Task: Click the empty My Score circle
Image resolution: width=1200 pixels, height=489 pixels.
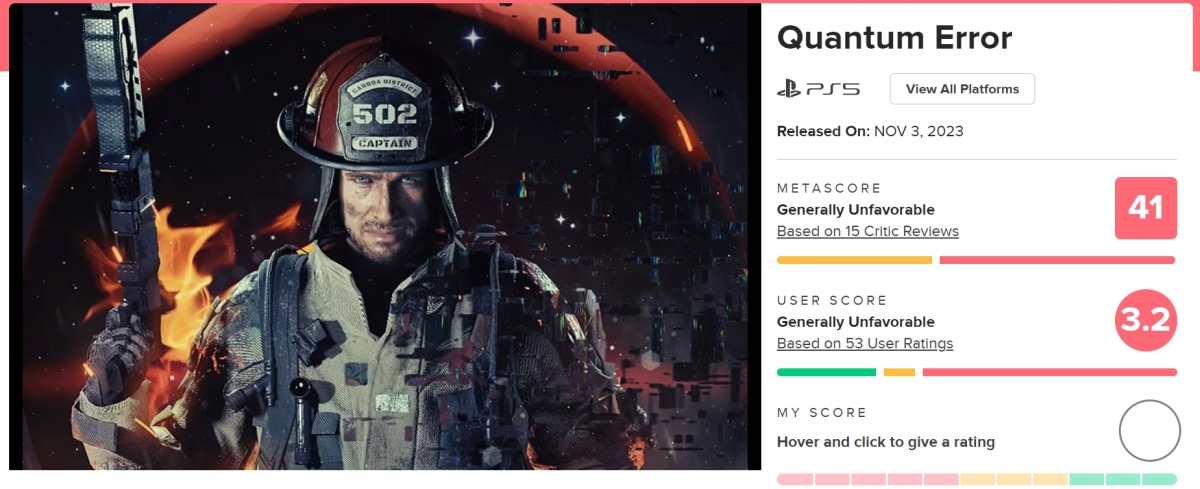Action: 1149,430
